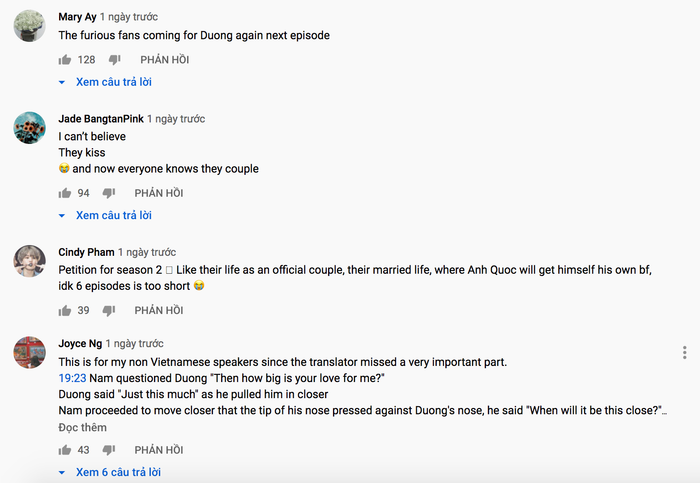Viewport: 700px width, 483px height.
Task: Dislike Cindy Pham's comment
Action: (x=109, y=310)
